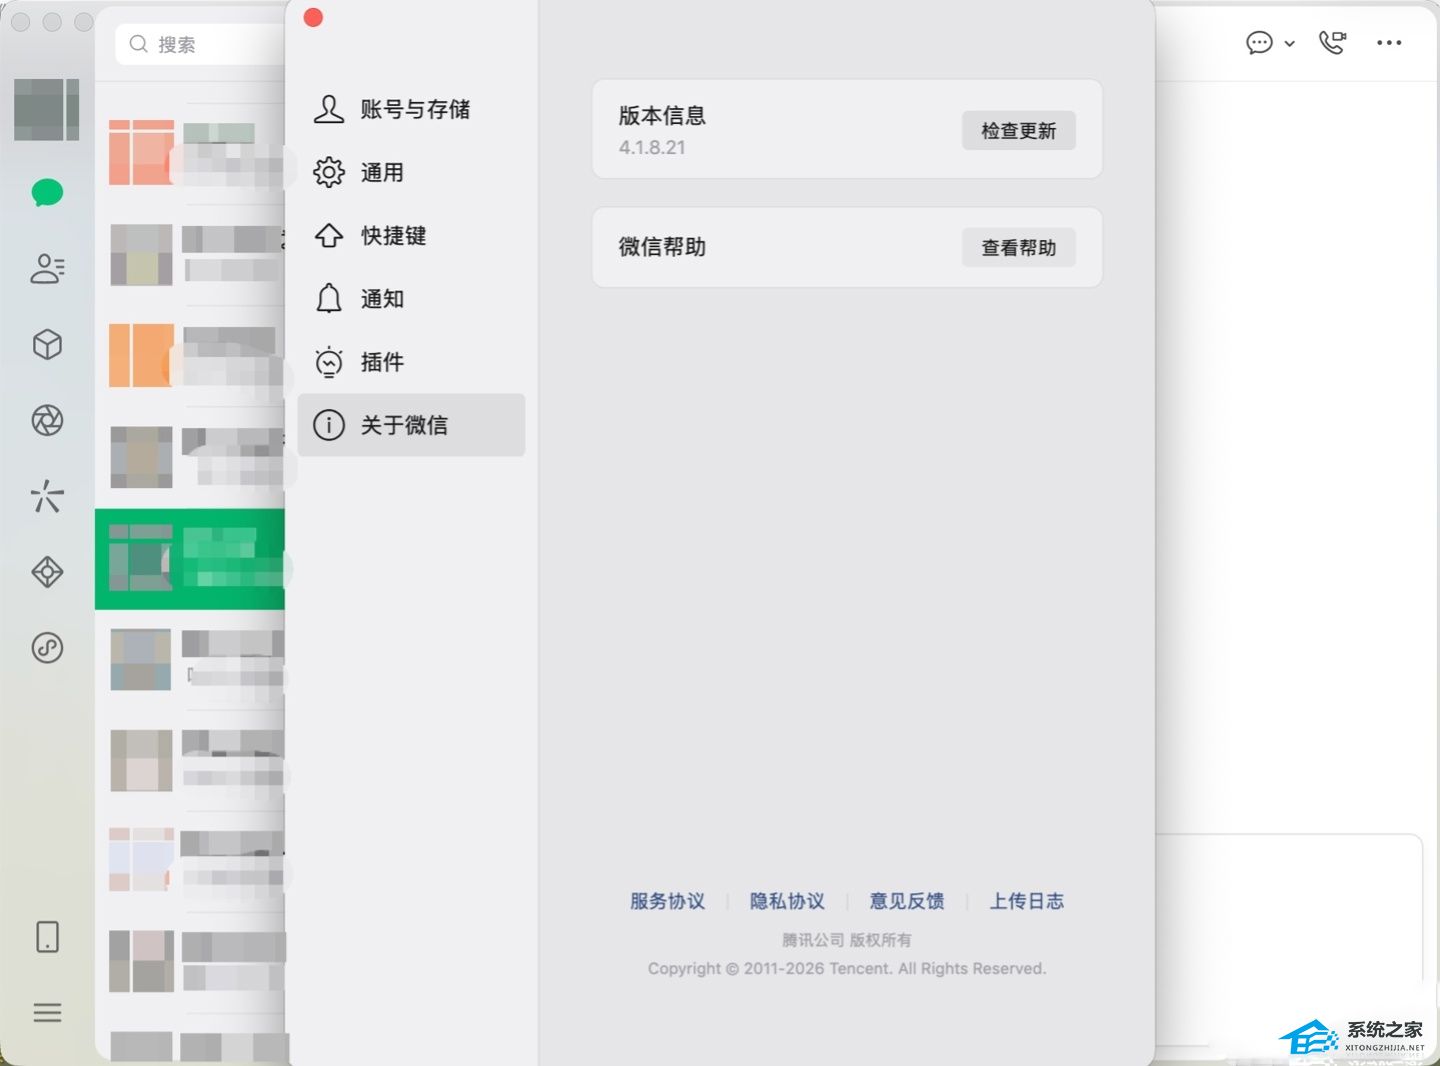
Task: Open the 隐私协议 link
Action: click(x=787, y=901)
